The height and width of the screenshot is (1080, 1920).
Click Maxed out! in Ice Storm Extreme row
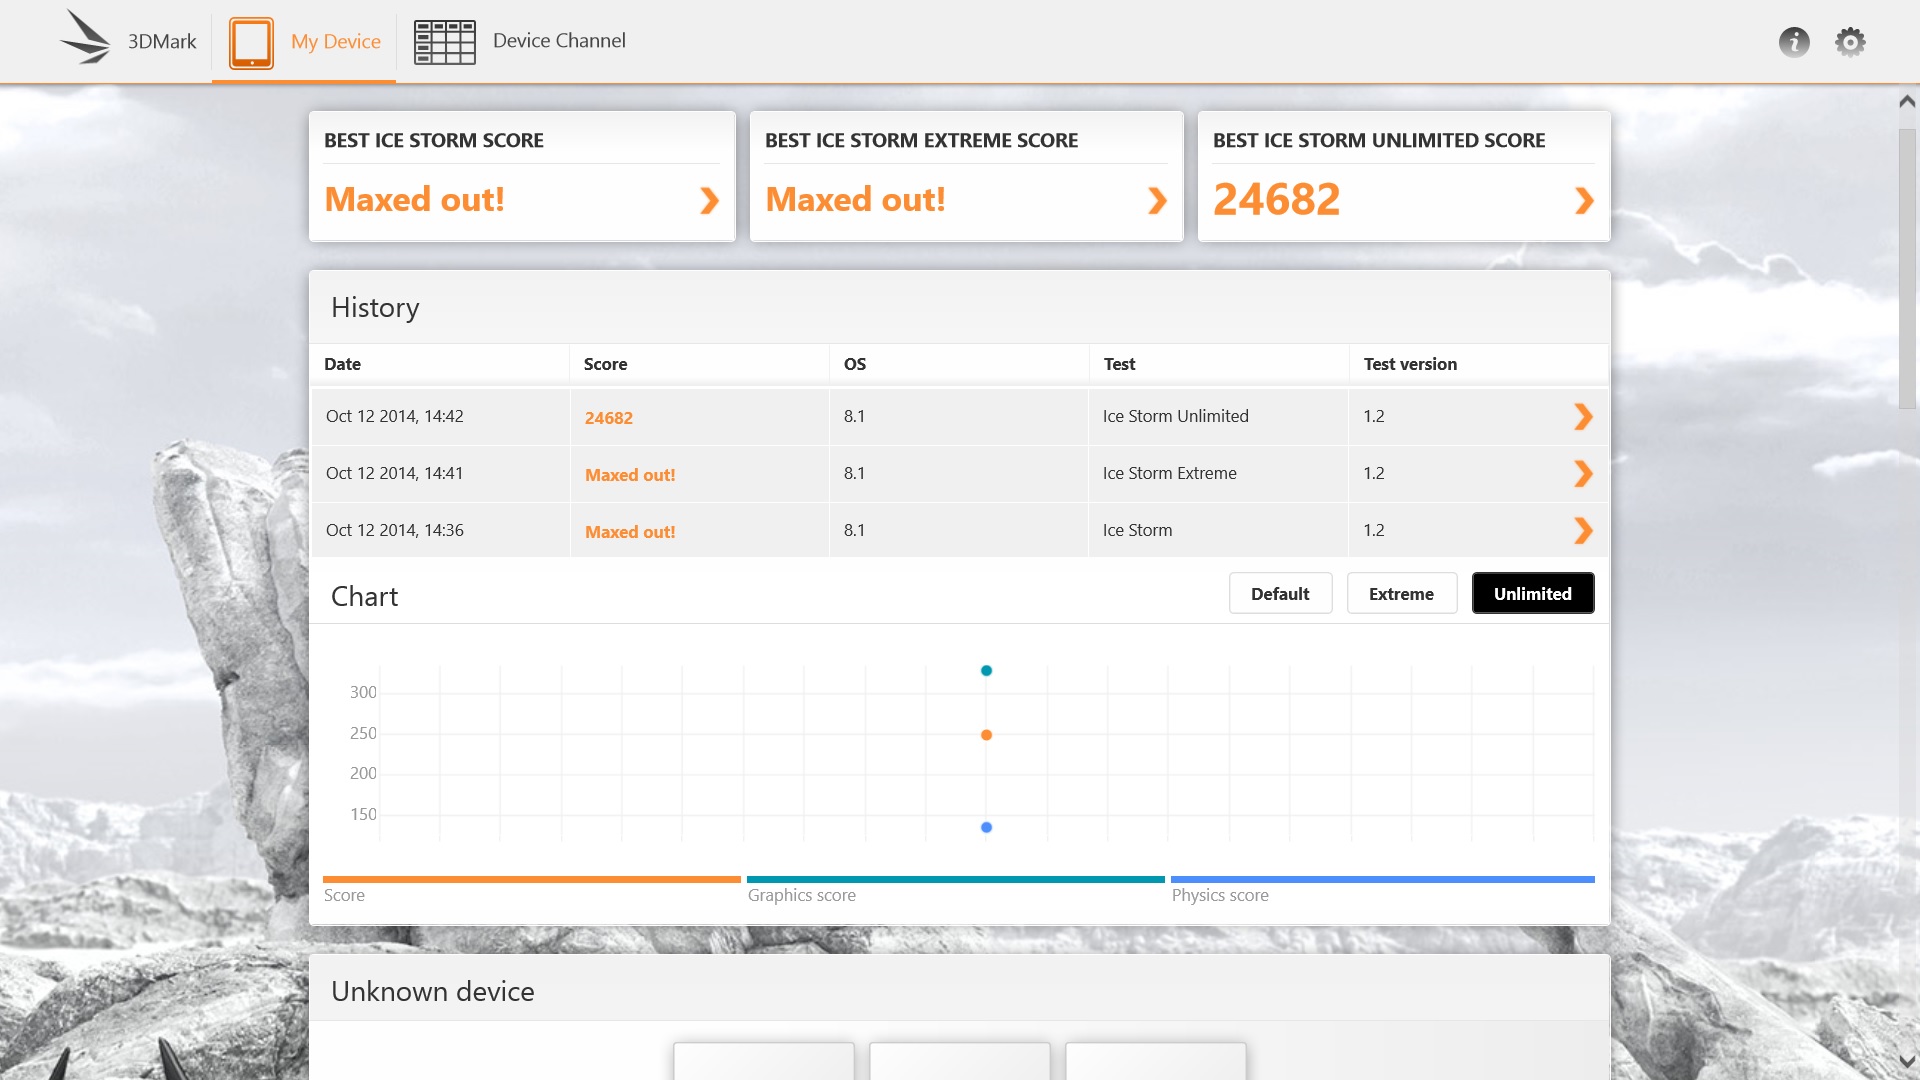pos(630,475)
